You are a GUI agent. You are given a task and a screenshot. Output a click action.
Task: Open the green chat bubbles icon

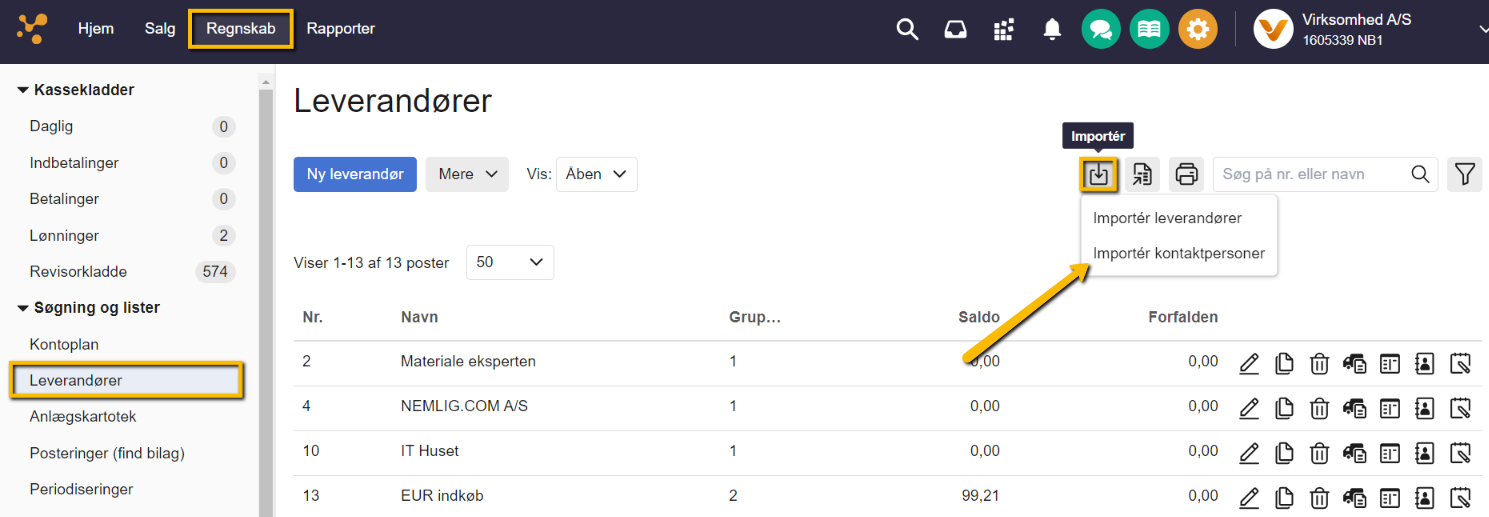pos(1101,29)
